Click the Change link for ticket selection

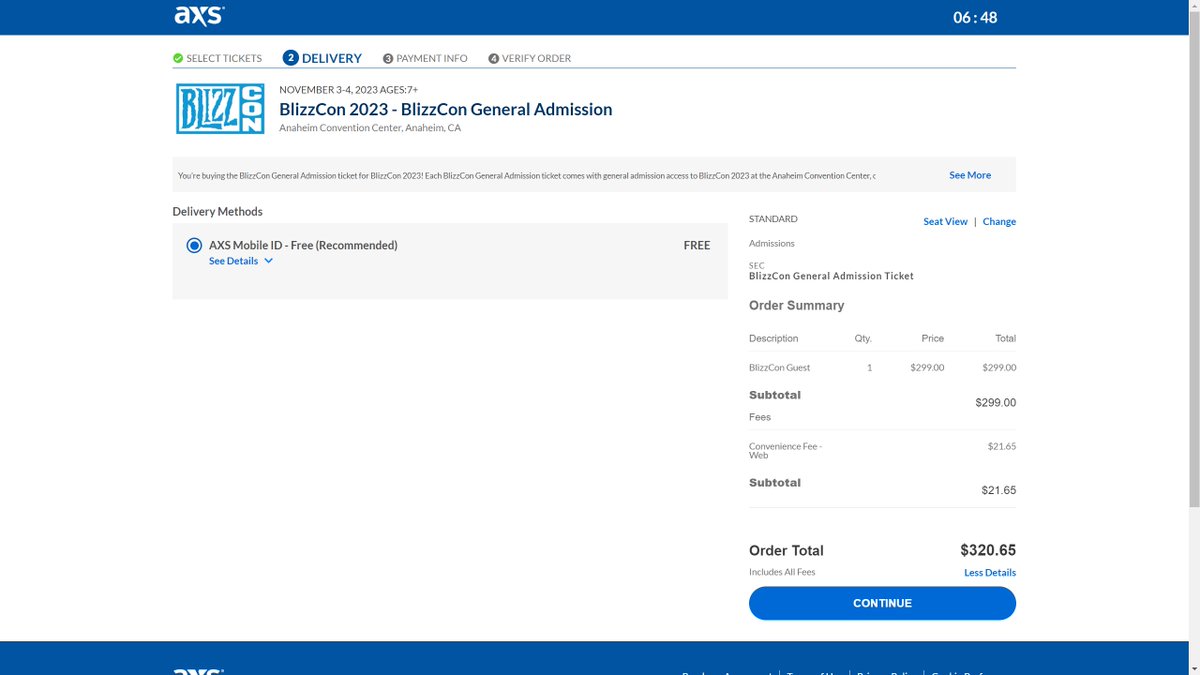(x=999, y=222)
